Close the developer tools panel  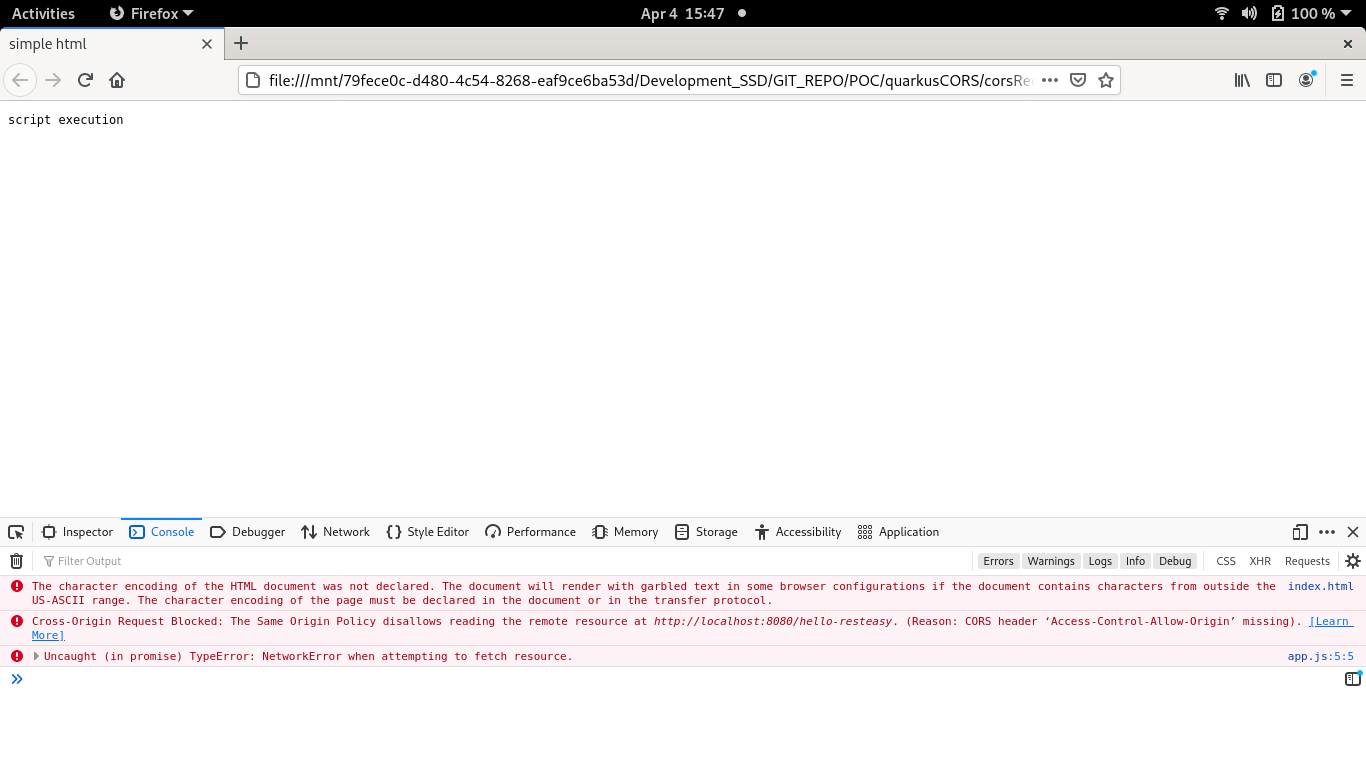(1353, 532)
